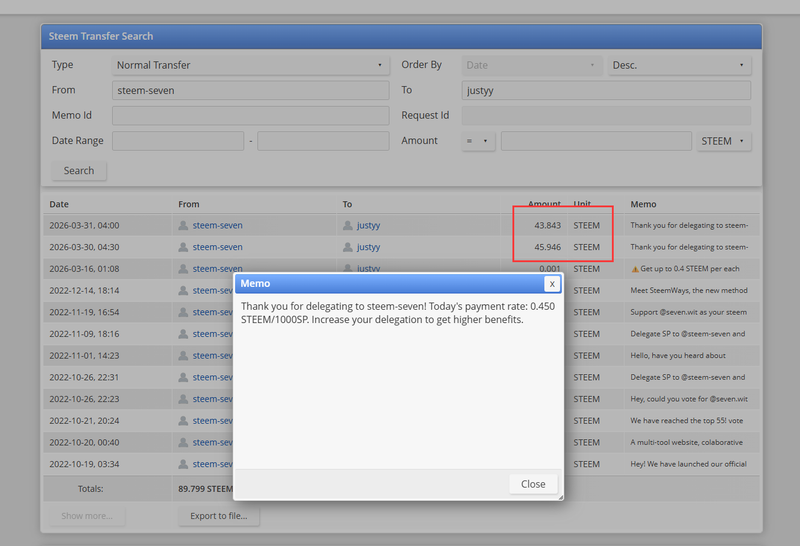This screenshot has width=800, height=546.
Task: Click Export to file button
Action: click(x=219, y=516)
